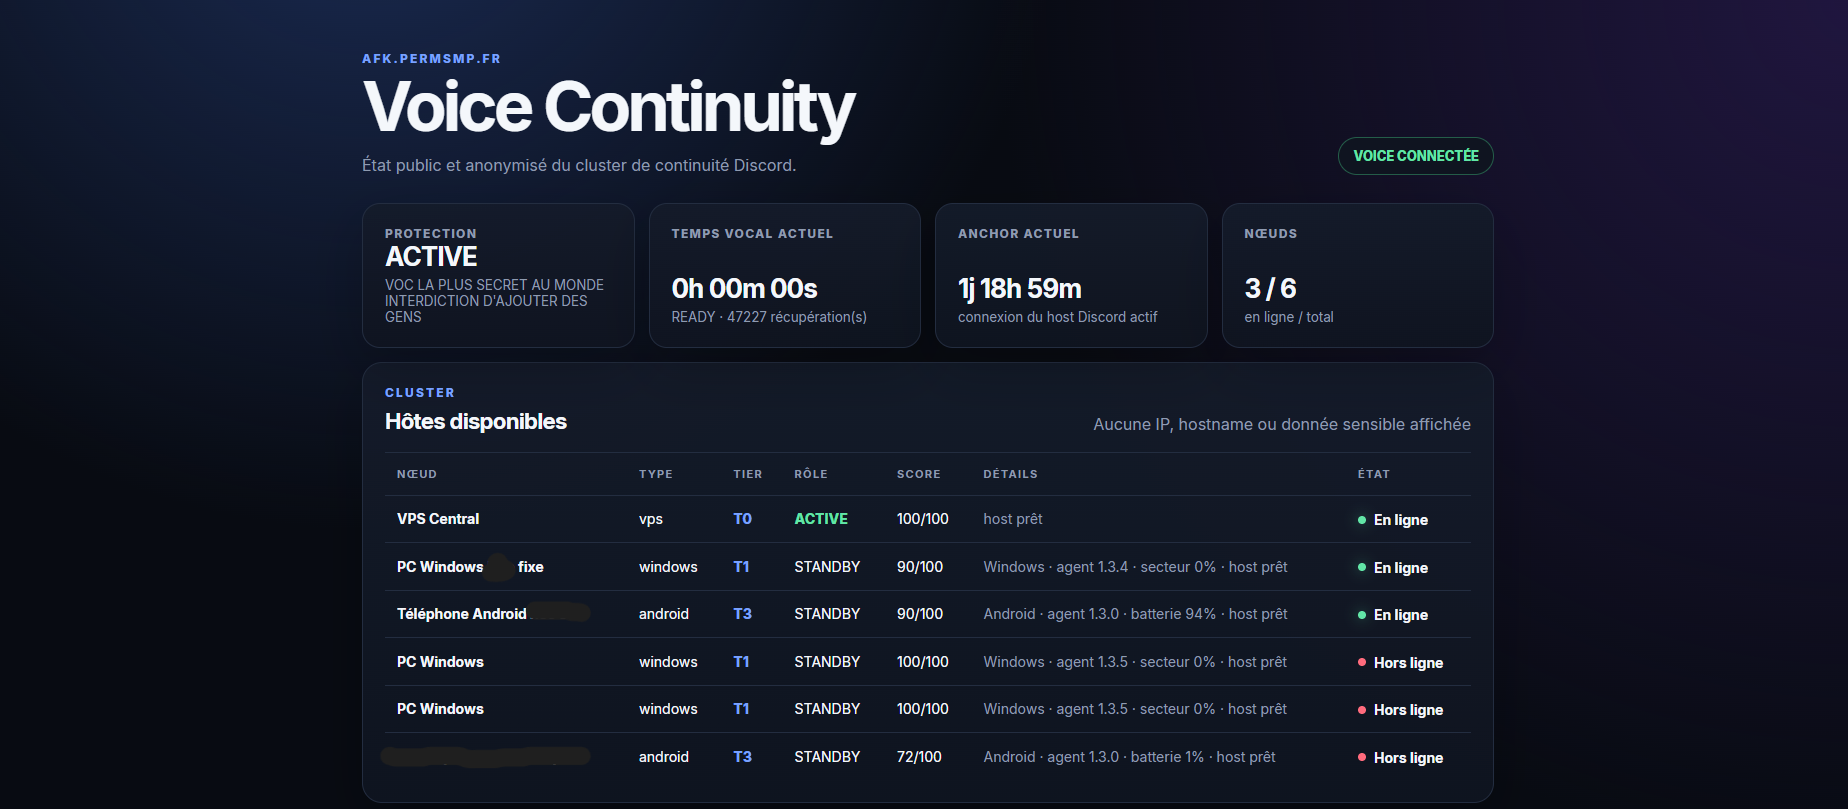Click the ÉTAT column header
Screen dimensions: 1848x809
point(1374,474)
